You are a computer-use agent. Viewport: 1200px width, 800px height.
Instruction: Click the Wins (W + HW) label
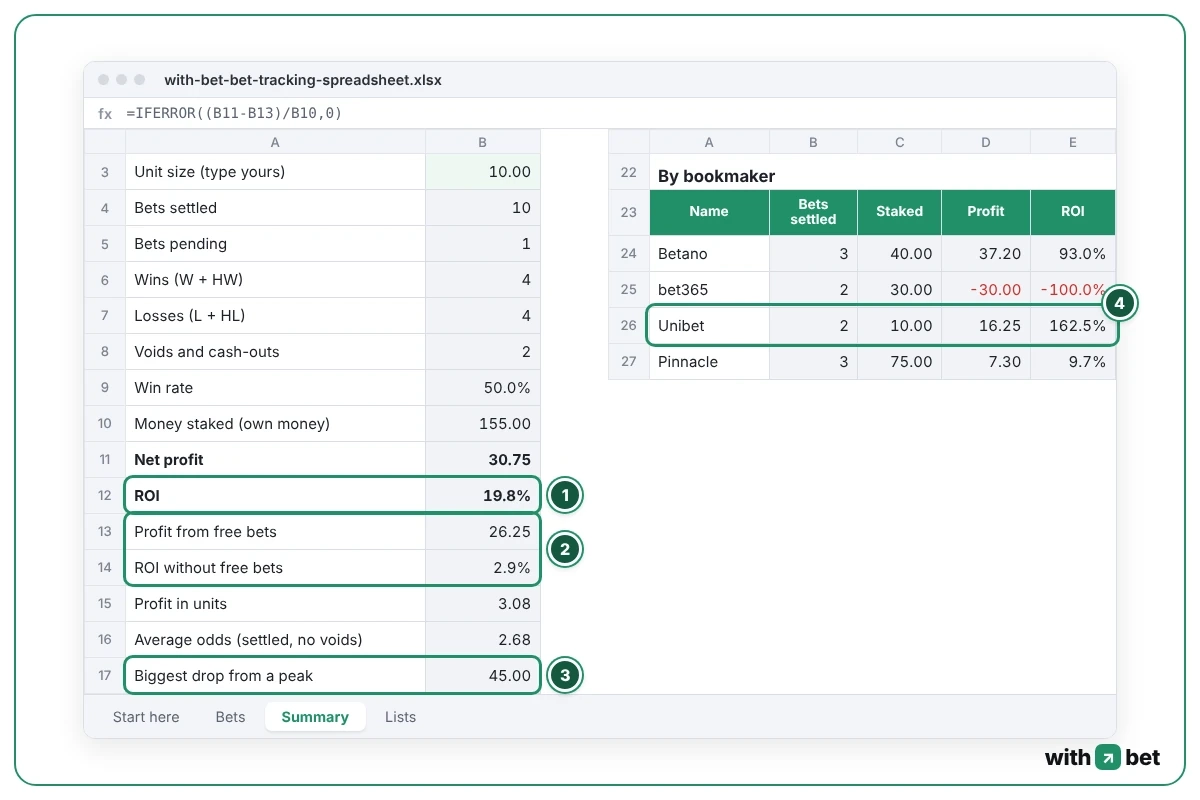point(188,280)
